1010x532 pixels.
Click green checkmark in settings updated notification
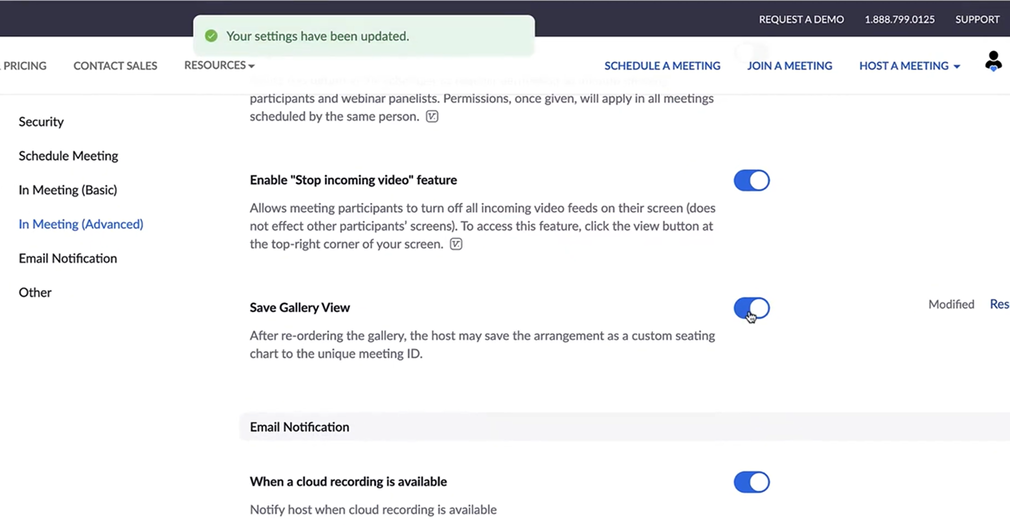pyautogui.click(x=211, y=36)
